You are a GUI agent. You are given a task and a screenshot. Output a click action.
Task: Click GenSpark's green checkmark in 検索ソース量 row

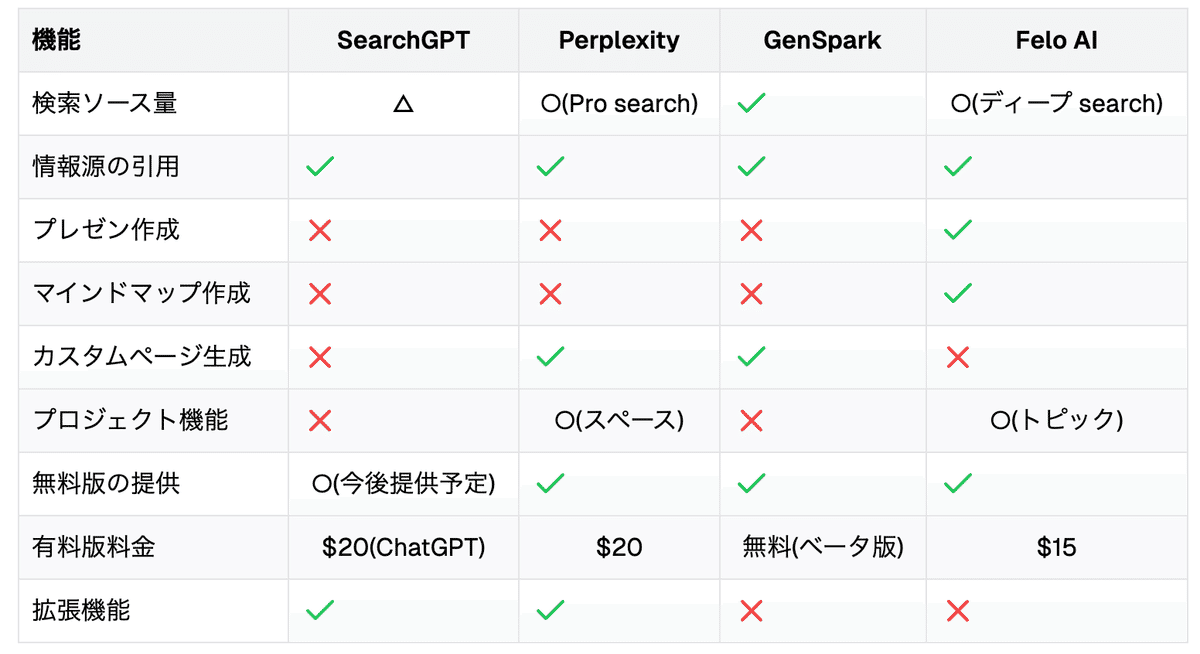tap(751, 104)
